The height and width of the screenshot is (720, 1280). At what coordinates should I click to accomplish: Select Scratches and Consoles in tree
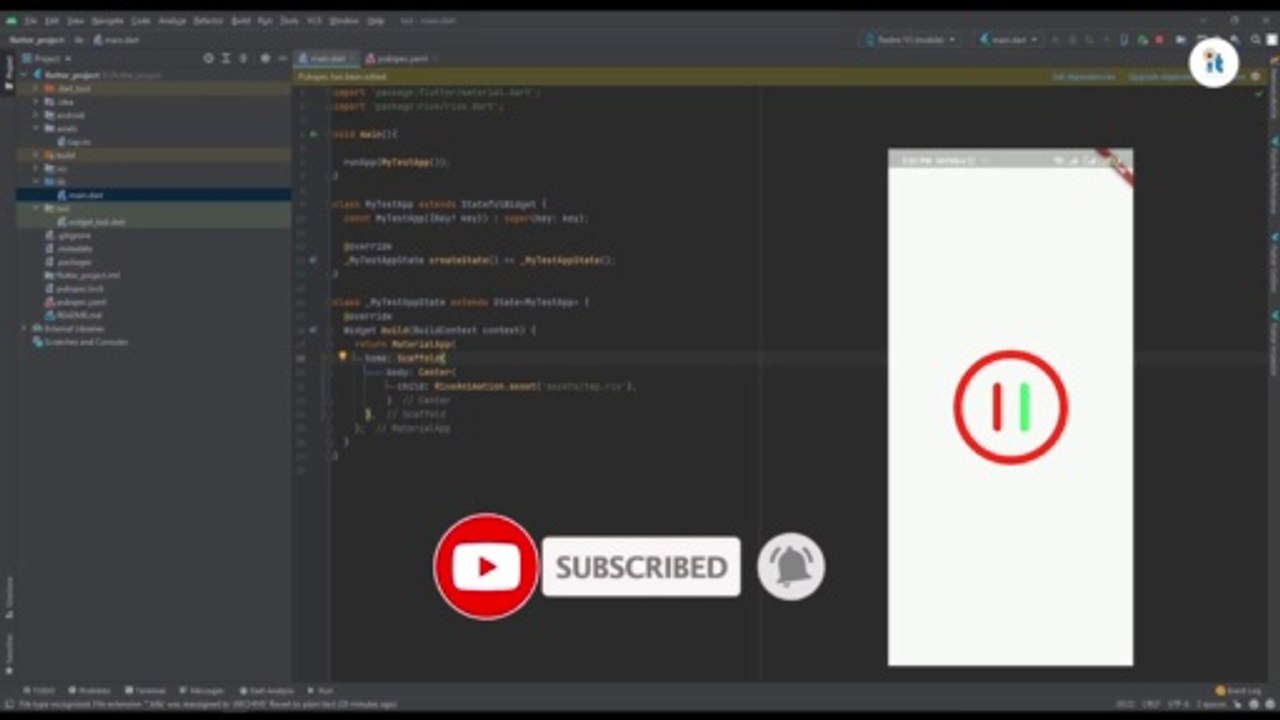click(x=80, y=341)
